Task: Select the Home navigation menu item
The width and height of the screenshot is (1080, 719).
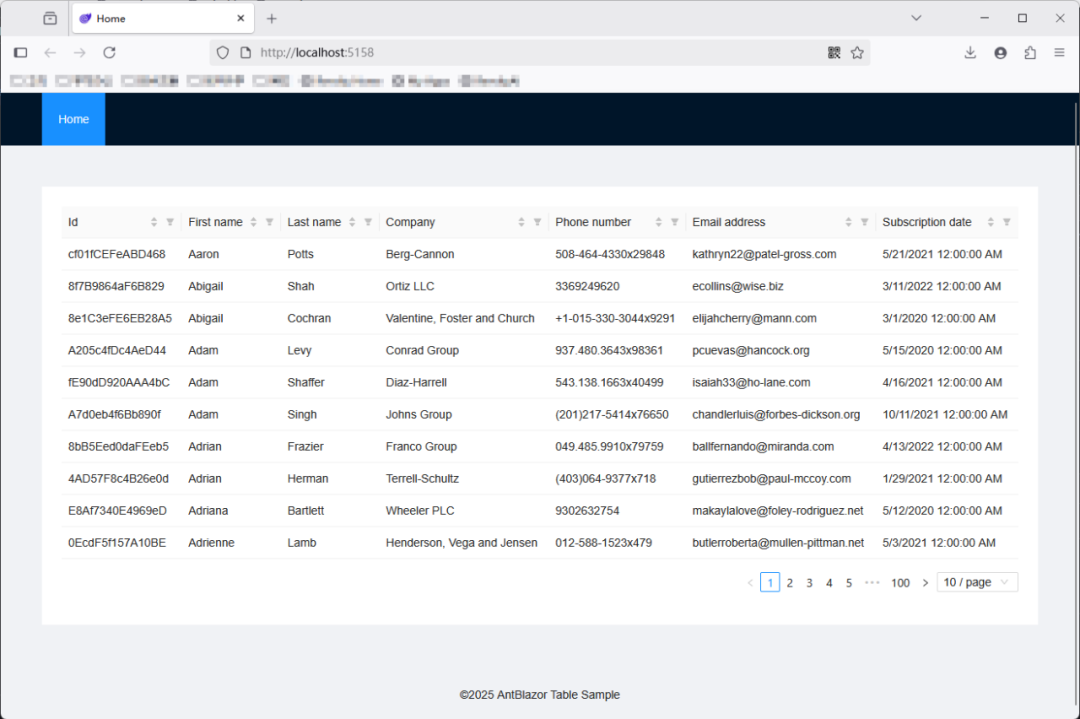Action: 73,119
